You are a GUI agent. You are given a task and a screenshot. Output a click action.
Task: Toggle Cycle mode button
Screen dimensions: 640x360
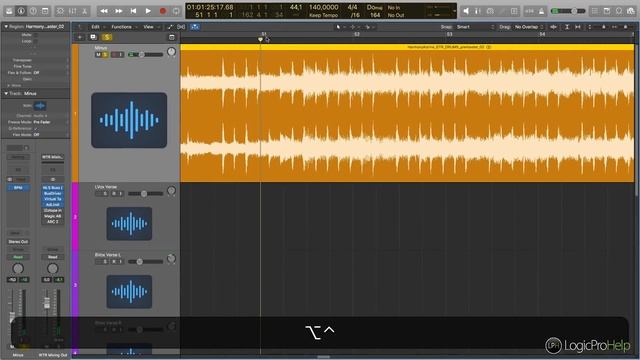point(176,11)
